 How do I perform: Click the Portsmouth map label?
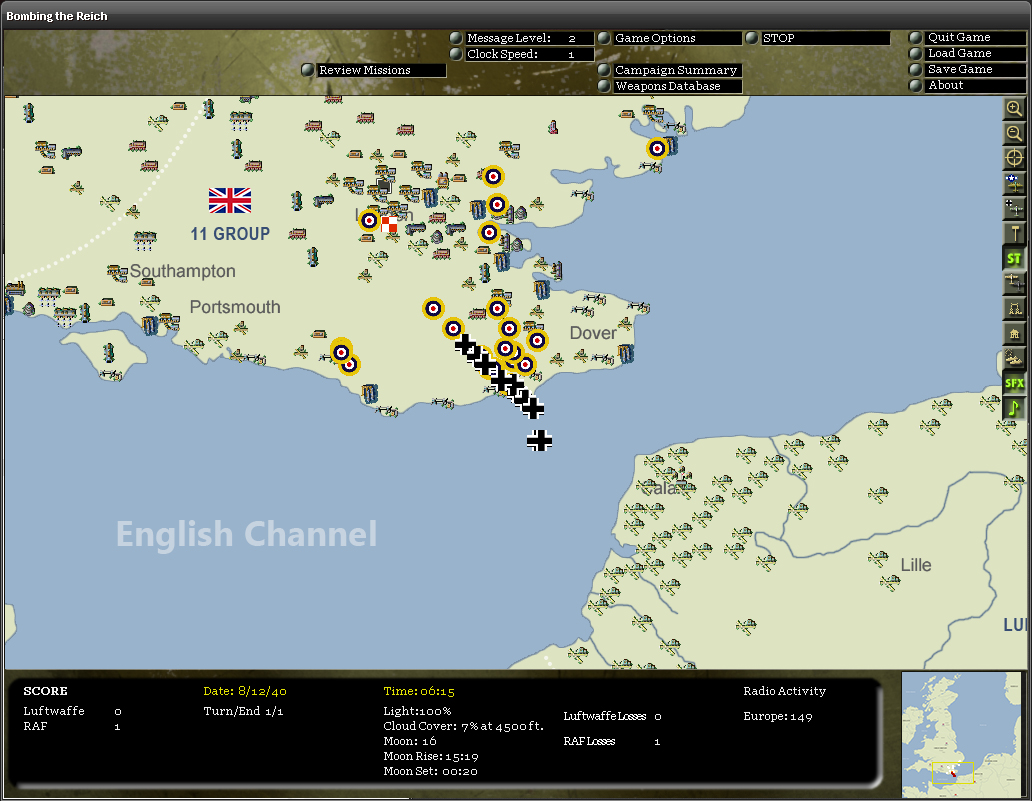[x=235, y=307]
